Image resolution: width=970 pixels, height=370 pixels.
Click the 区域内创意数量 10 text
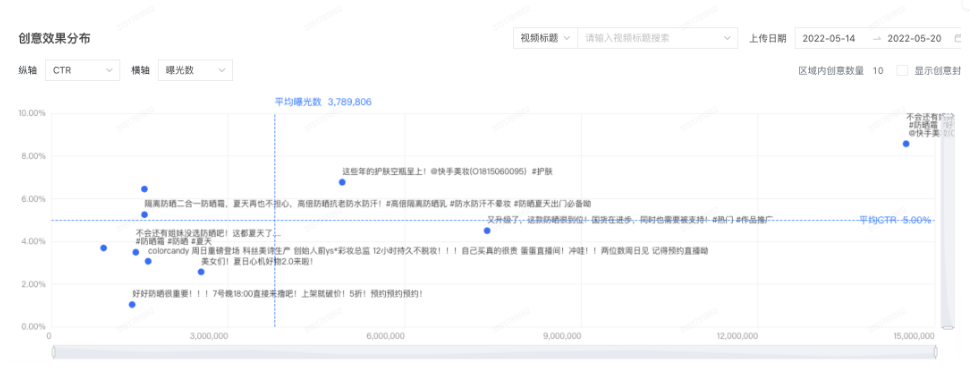tap(841, 71)
